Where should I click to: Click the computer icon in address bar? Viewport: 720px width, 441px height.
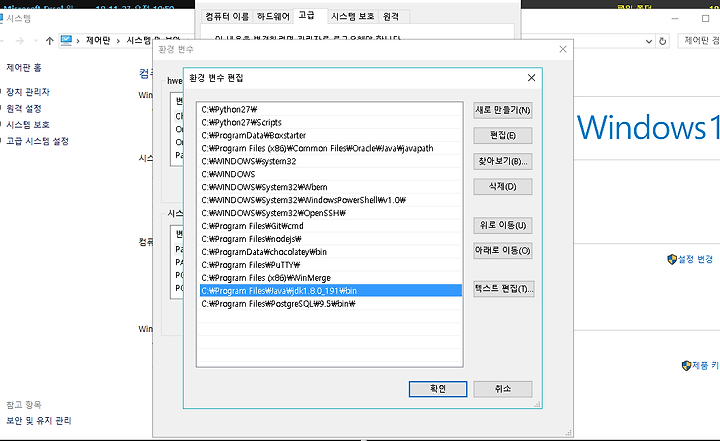coord(66,40)
